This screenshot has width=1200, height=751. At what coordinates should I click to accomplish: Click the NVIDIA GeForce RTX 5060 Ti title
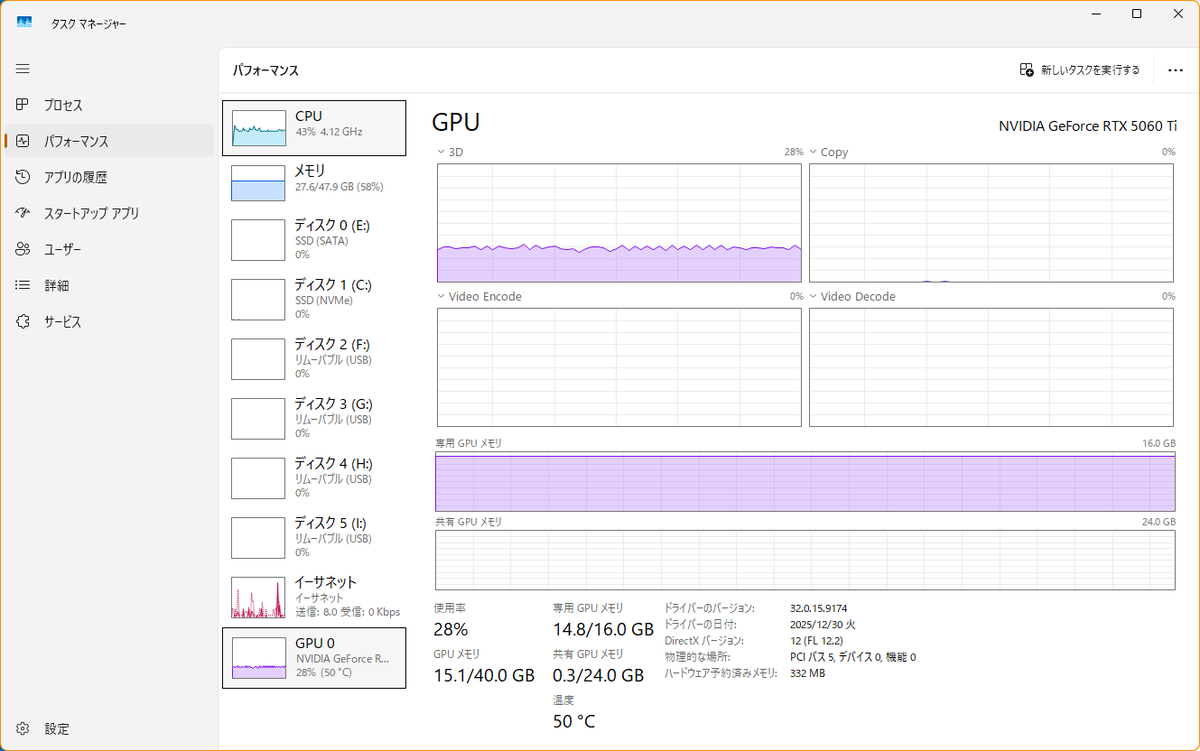[x=1088, y=126]
